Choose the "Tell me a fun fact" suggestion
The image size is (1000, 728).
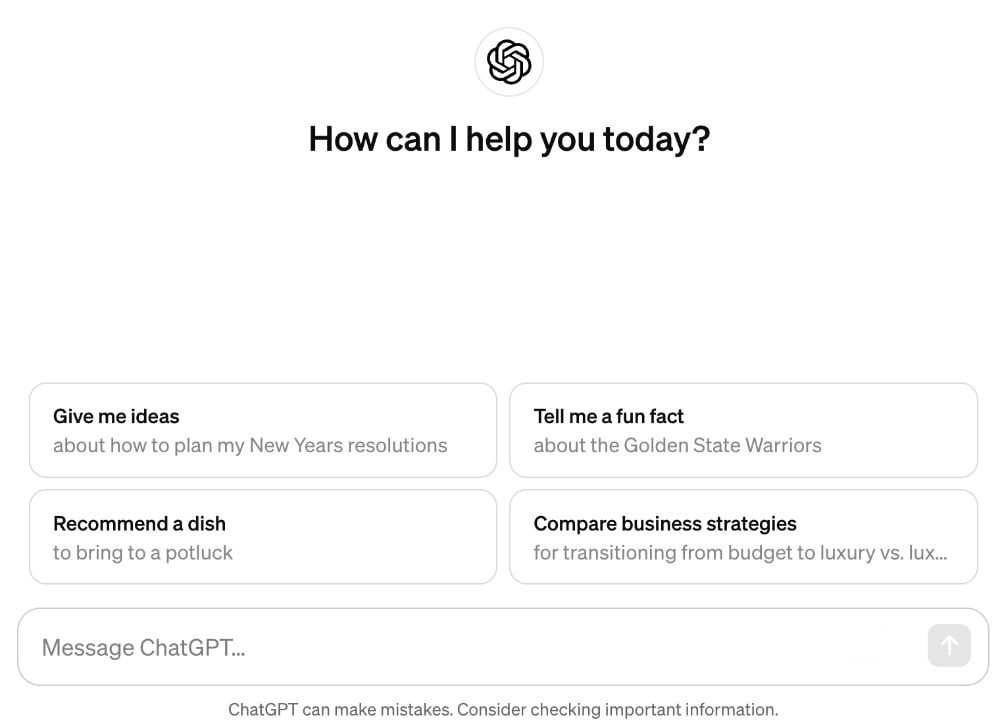tap(743, 430)
